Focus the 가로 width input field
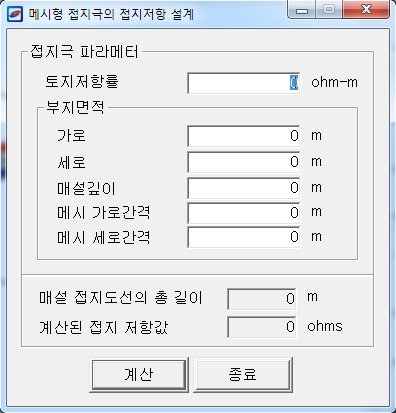Image resolution: width=396 pixels, height=413 pixels. coord(244,136)
